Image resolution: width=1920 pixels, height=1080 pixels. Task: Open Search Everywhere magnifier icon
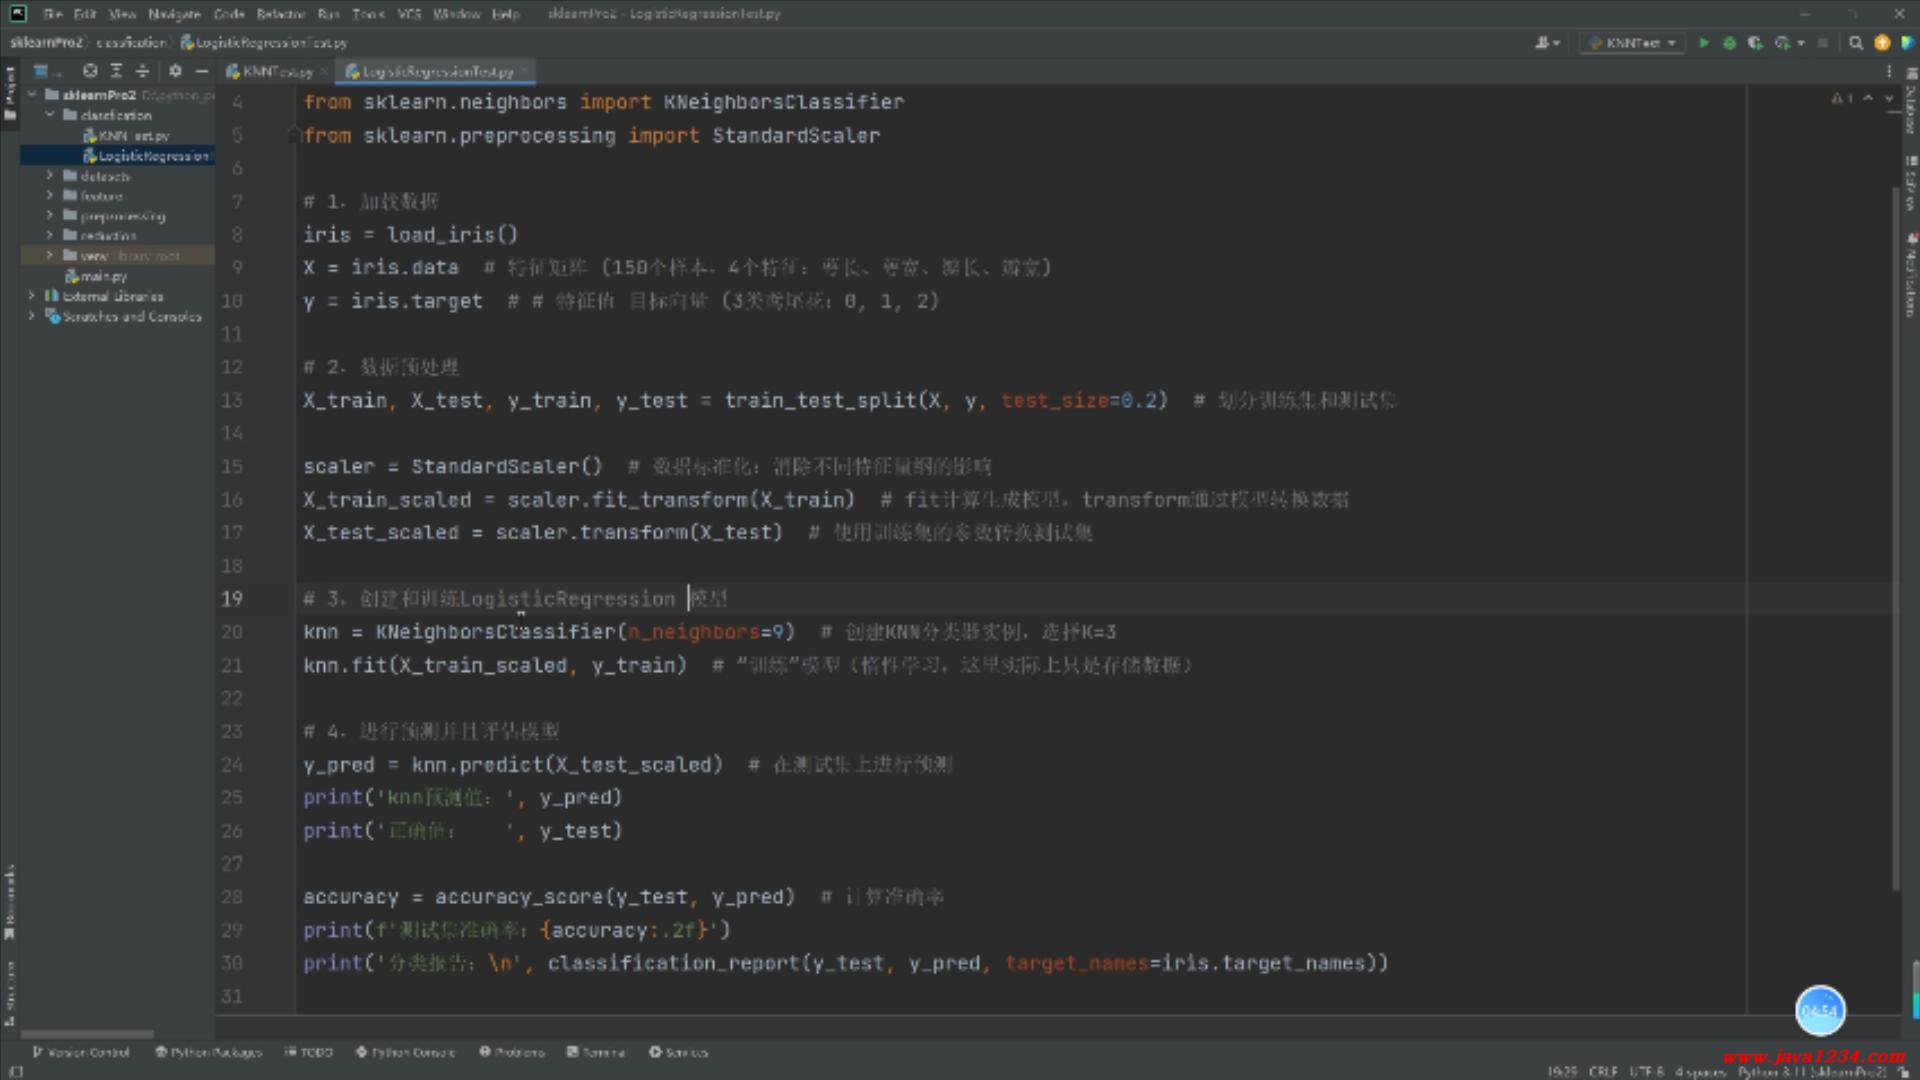click(x=1856, y=43)
